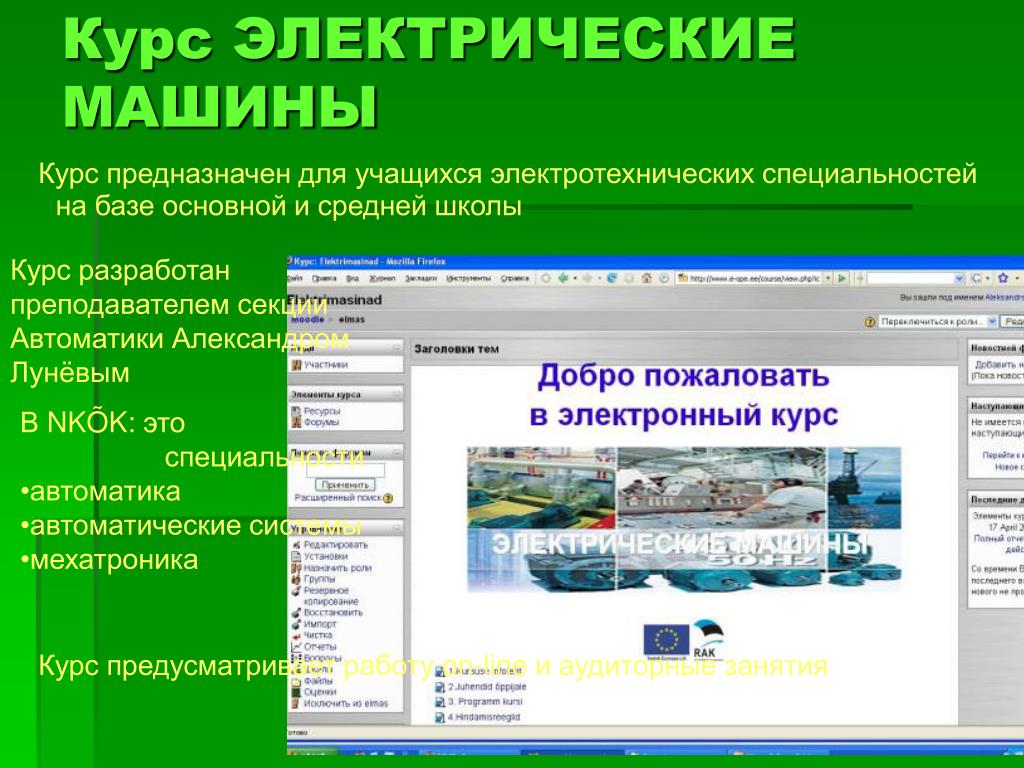Click the Установки settings icon
Screen dimensions: 1024x768
296,556
